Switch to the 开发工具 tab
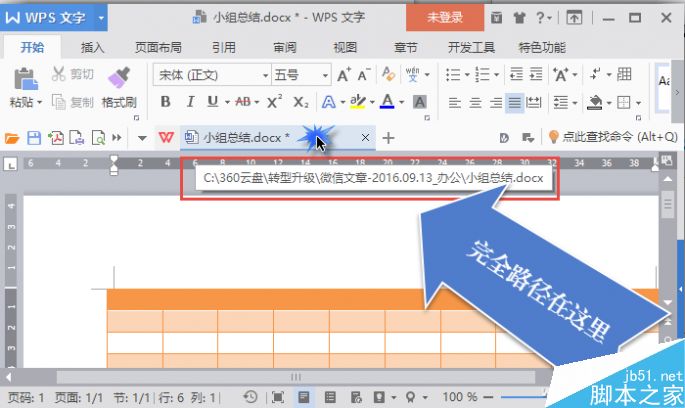 point(471,47)
